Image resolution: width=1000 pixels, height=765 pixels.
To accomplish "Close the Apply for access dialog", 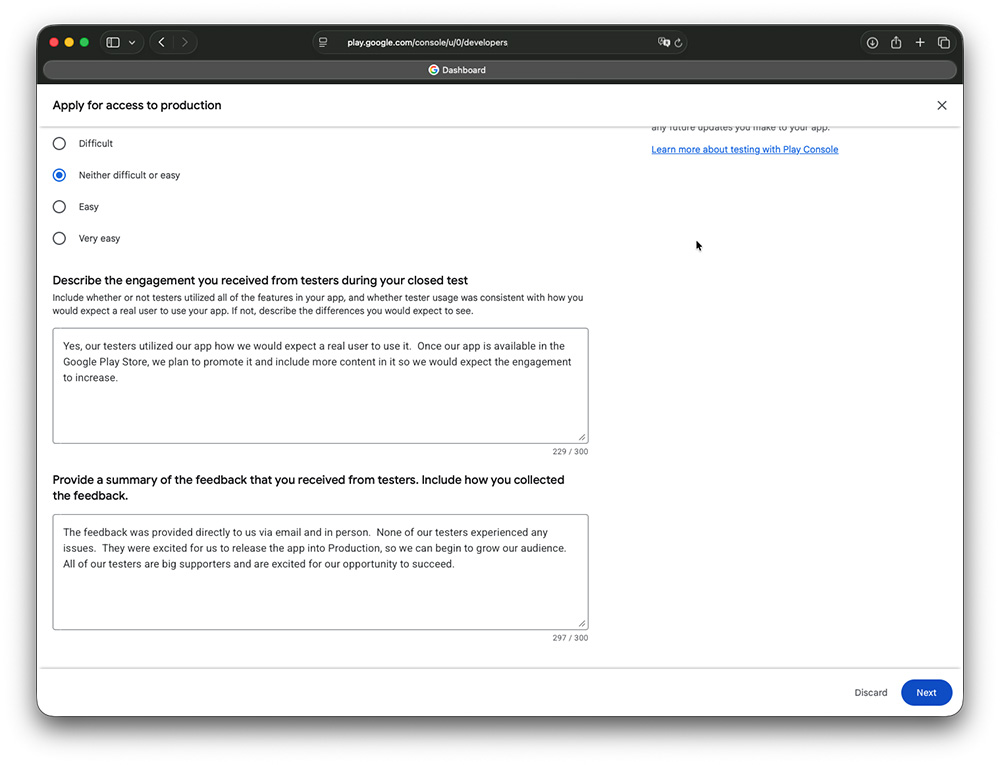I will tap(942, 105).
